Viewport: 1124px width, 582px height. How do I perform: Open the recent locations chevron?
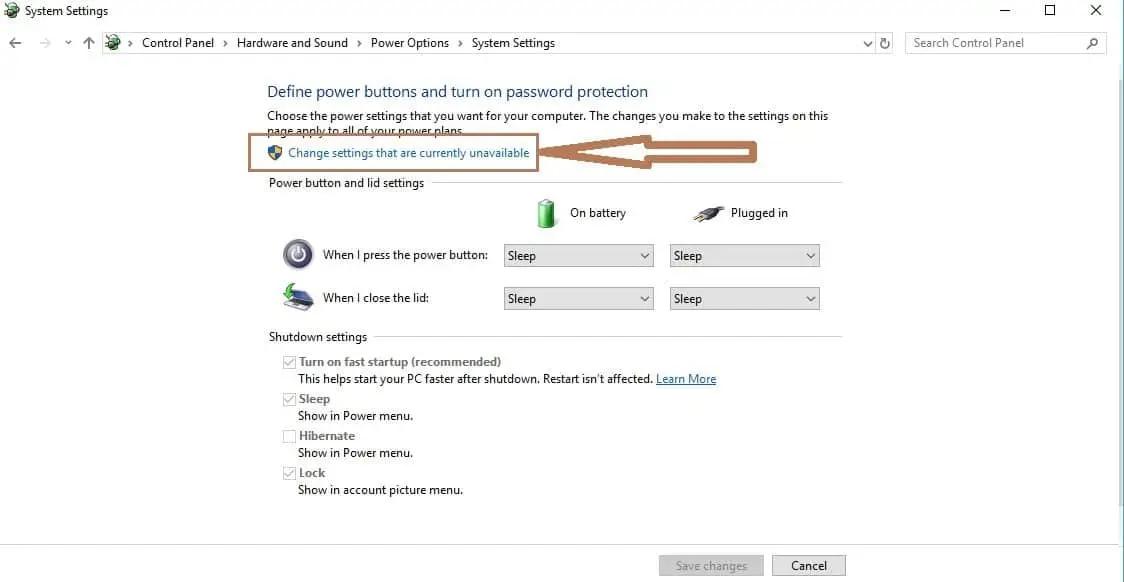(x=68, y=43)
